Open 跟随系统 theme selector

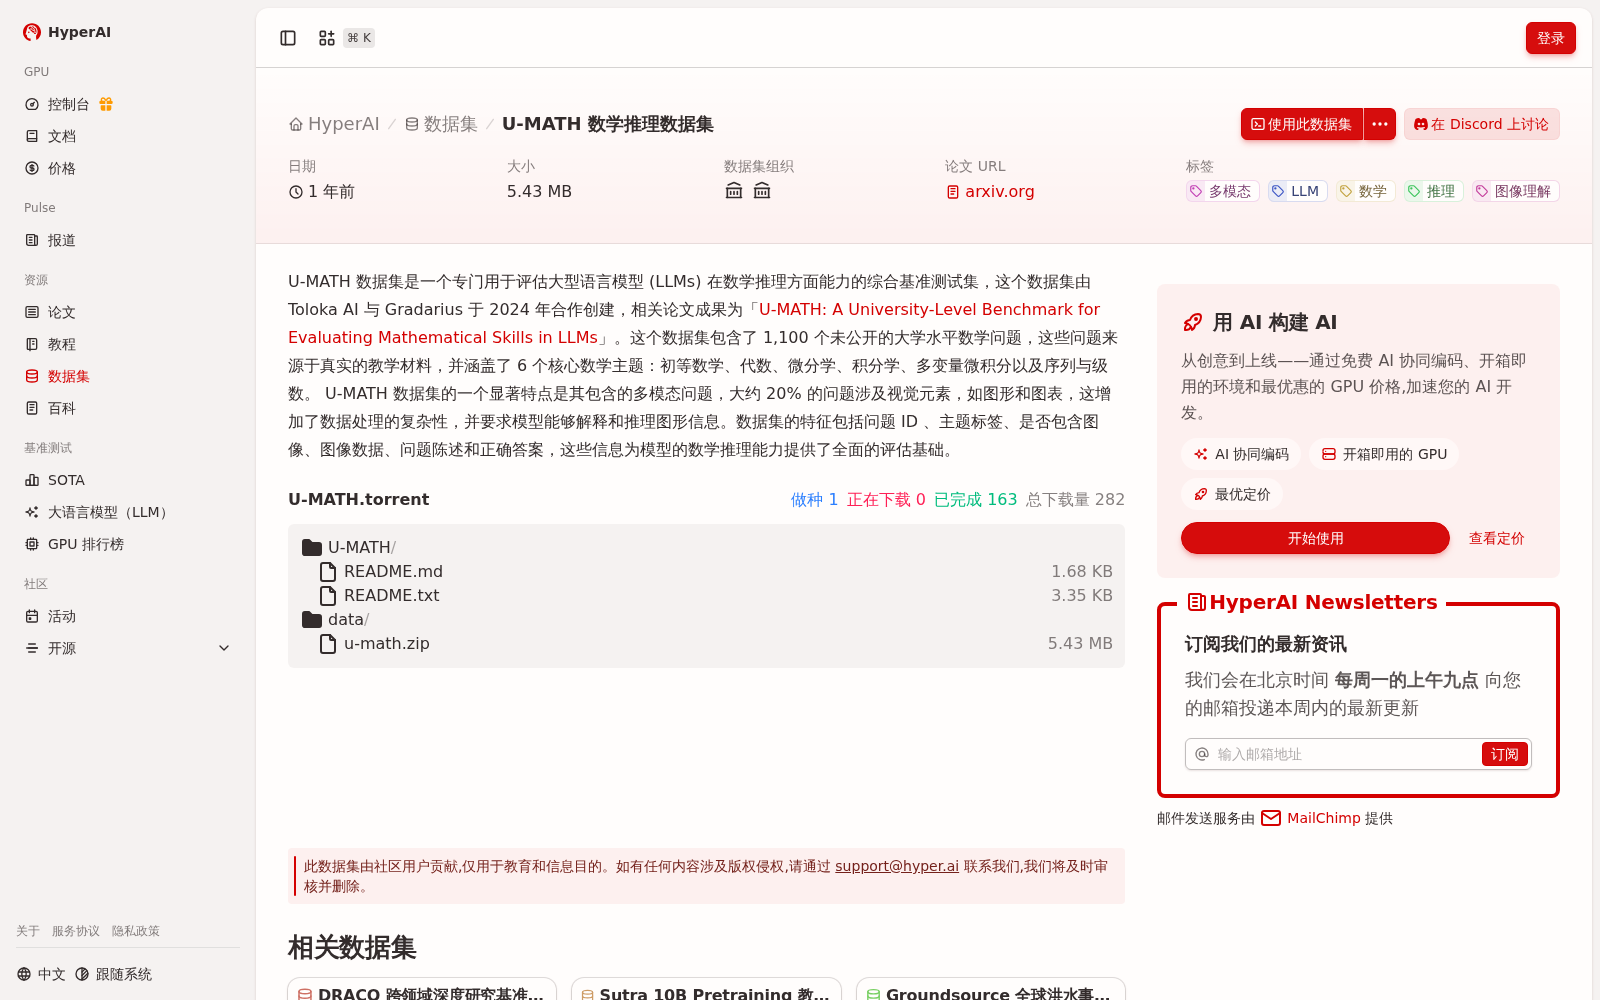tap(113, 974)
